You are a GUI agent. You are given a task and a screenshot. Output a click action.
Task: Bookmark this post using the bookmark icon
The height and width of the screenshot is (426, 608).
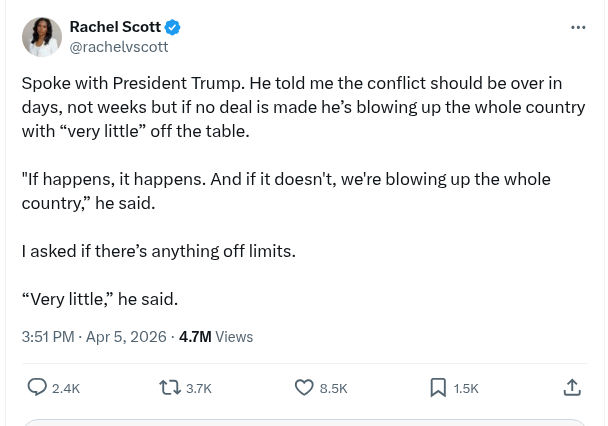438,387
